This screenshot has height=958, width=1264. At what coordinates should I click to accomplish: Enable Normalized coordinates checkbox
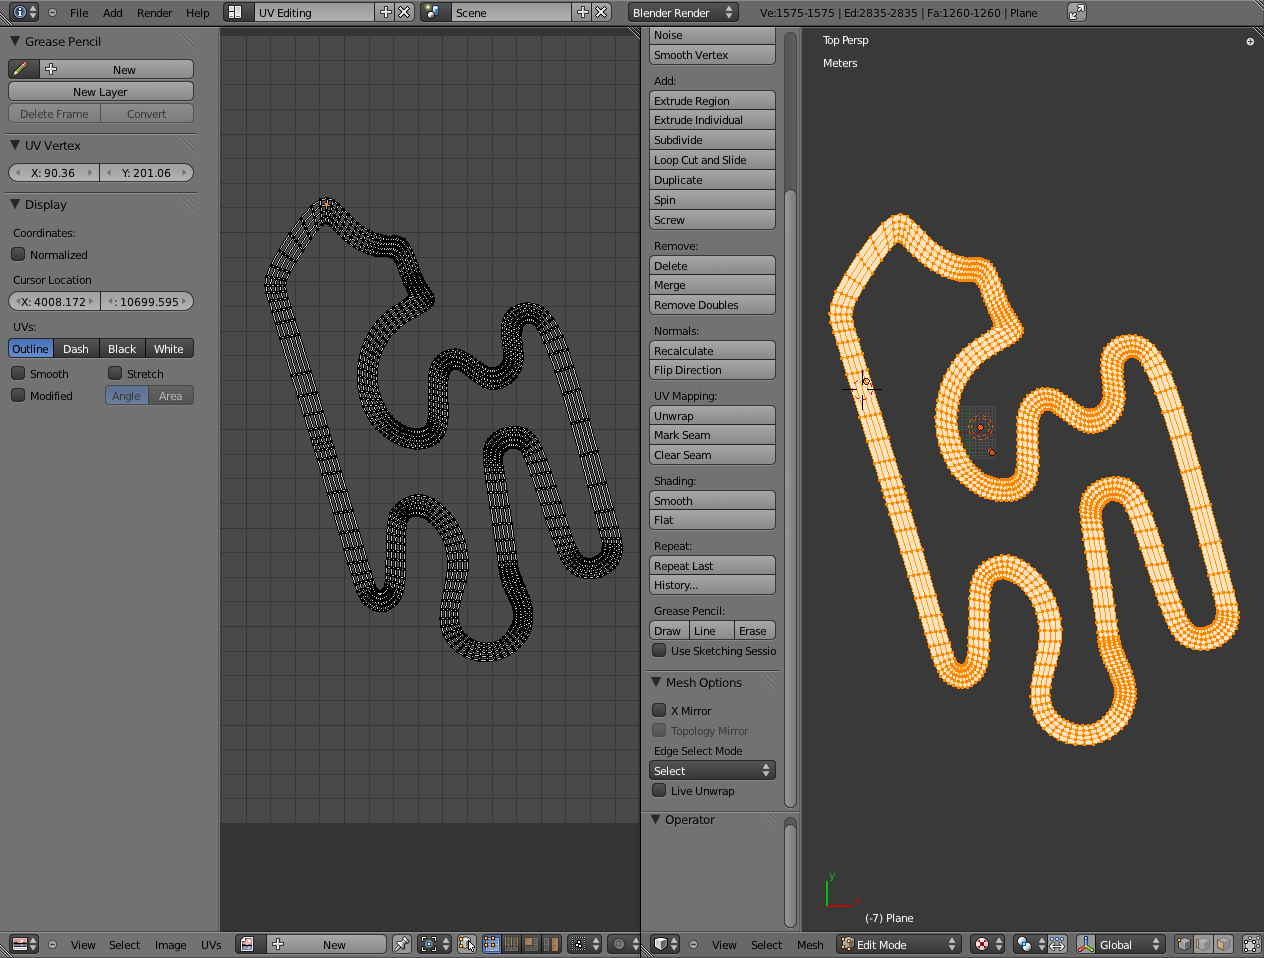pyautogui.click(x=18, y=254)
